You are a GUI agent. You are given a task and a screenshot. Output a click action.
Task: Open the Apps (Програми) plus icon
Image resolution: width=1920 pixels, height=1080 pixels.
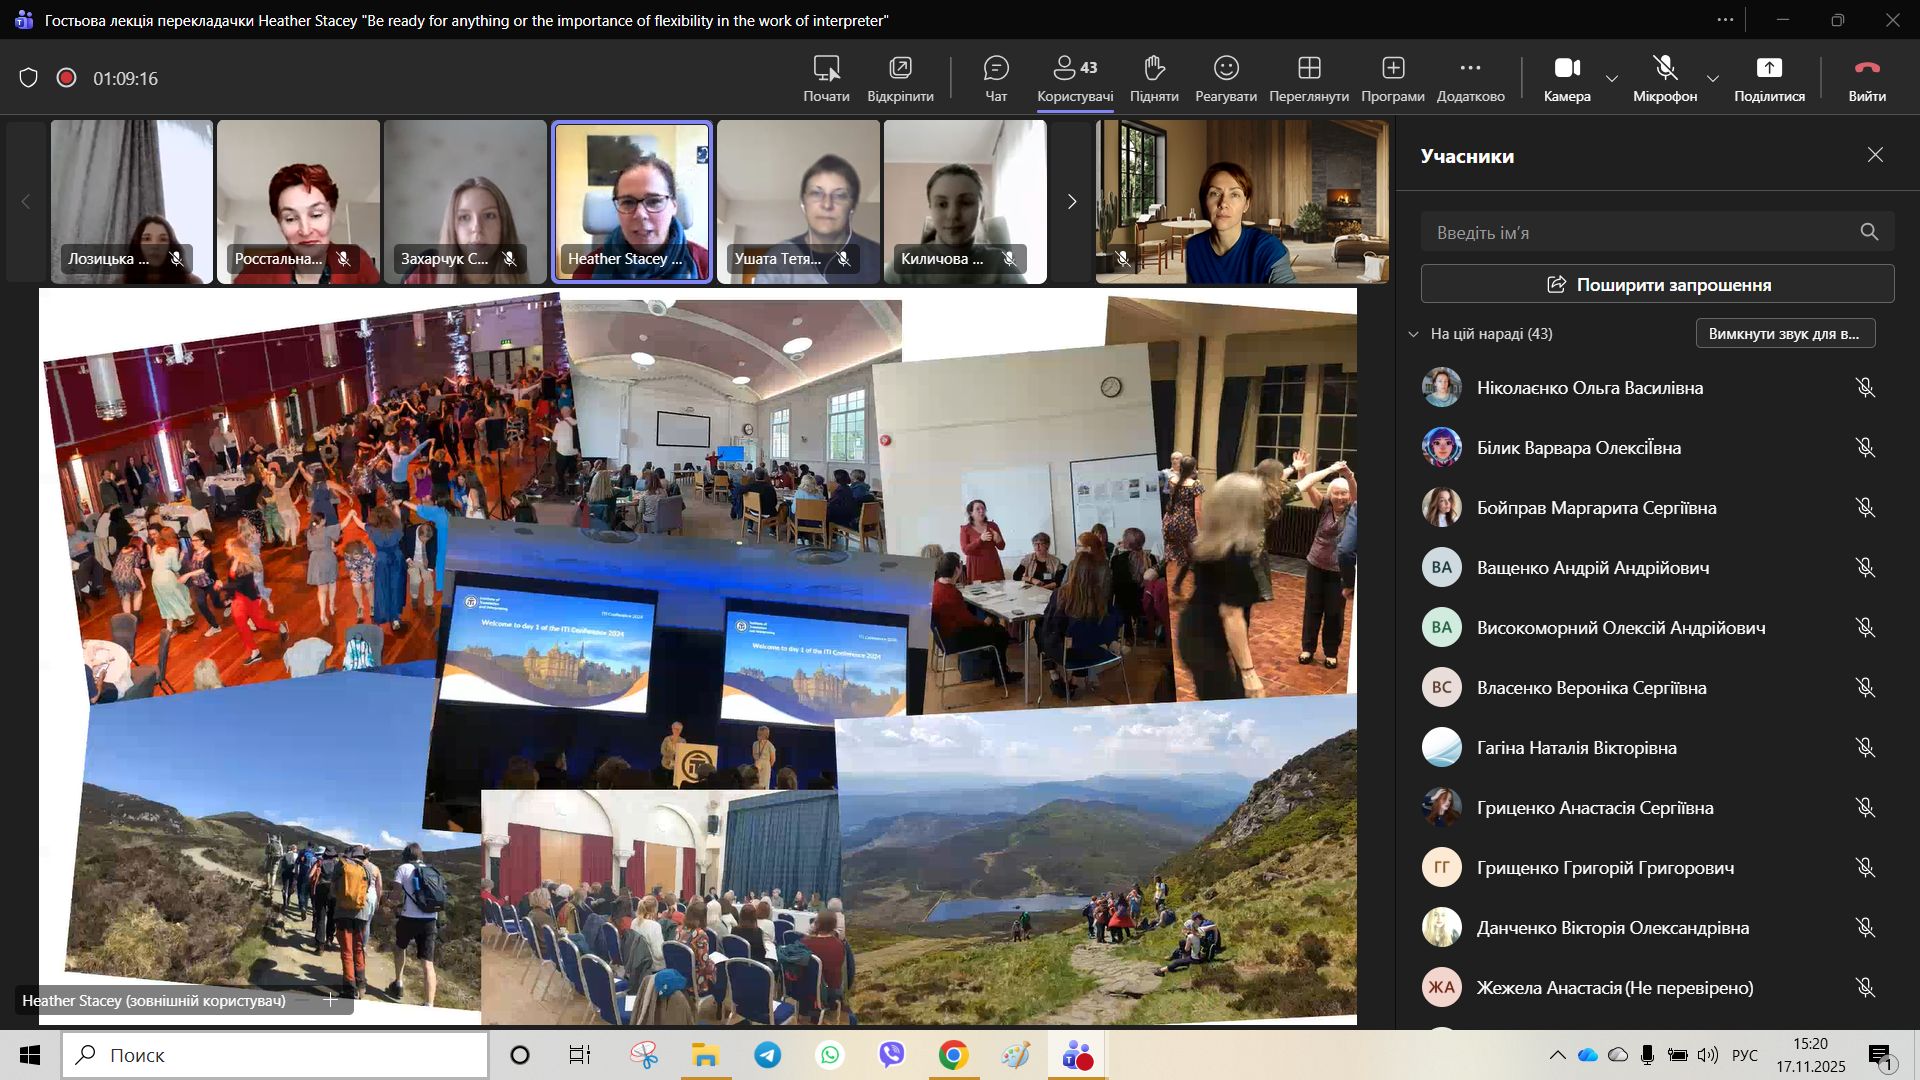click(1393, 69)
